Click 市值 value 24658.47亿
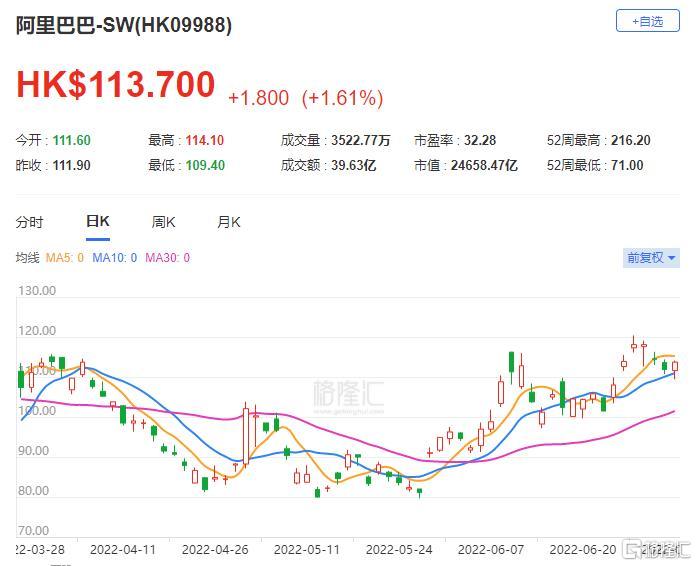This screenshot has width=697, height=566. (484, 165)
